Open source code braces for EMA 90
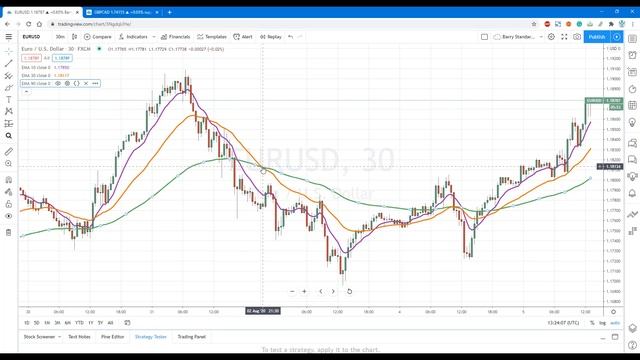Viewport: 640px width, 360px height. click(x=76, y=83)
